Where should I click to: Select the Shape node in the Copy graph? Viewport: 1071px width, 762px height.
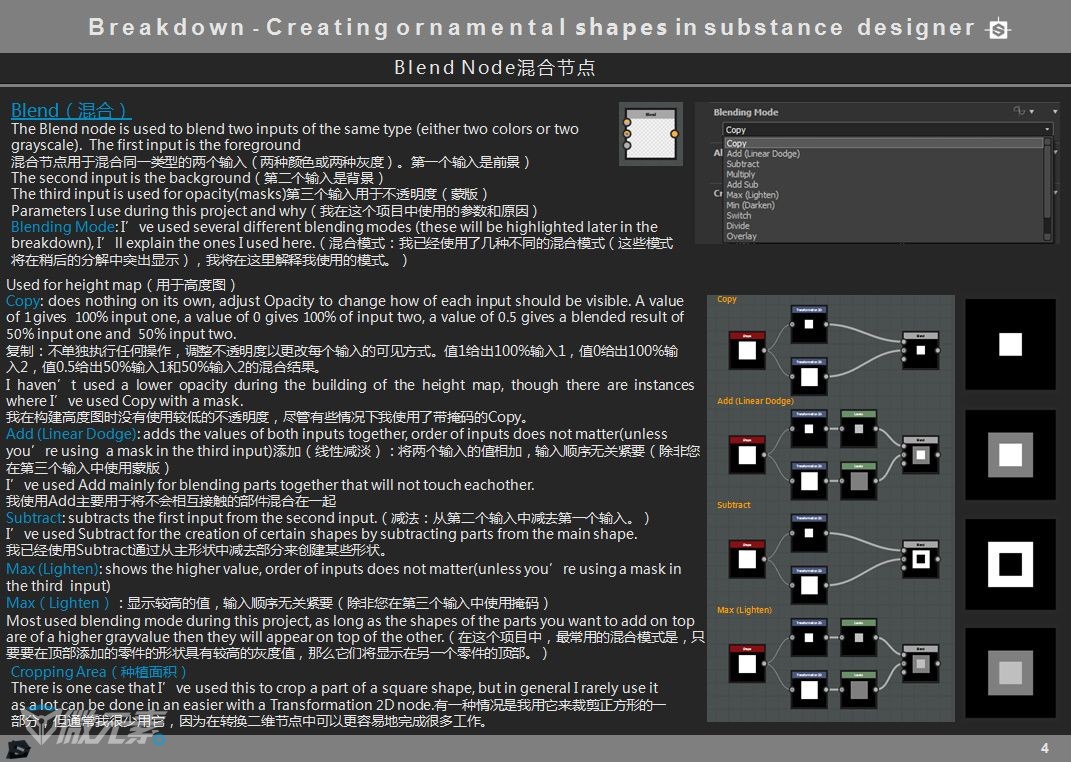pyautogui.click(x=747, y=350)
